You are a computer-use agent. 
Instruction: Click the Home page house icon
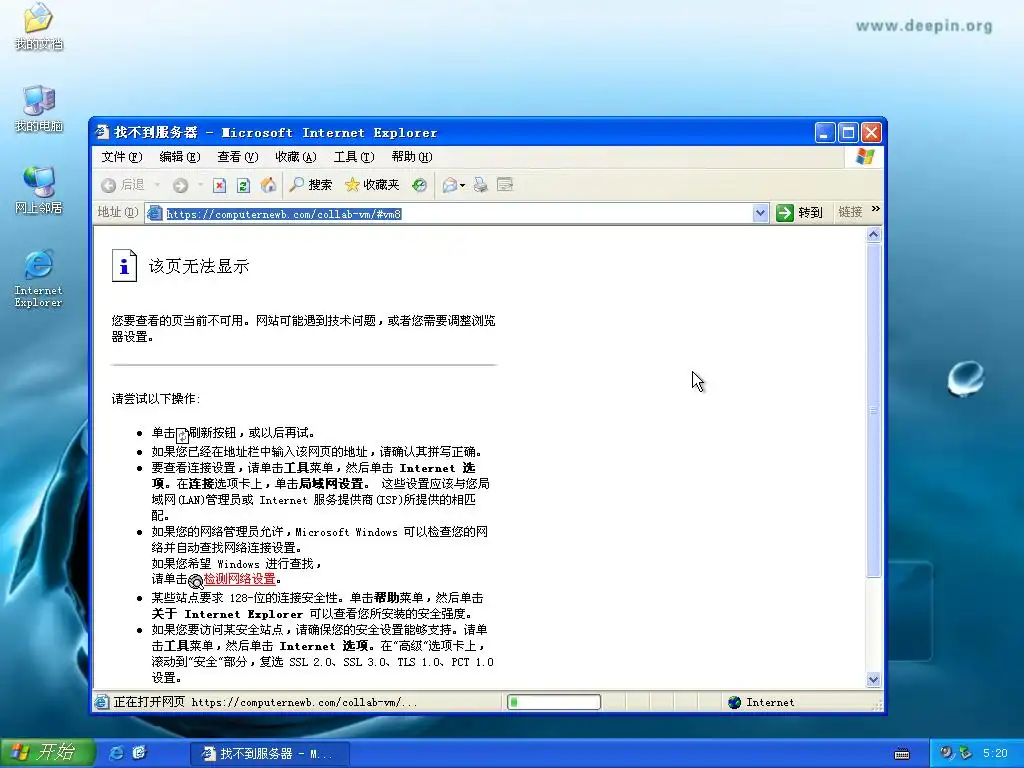coord(268,185)
